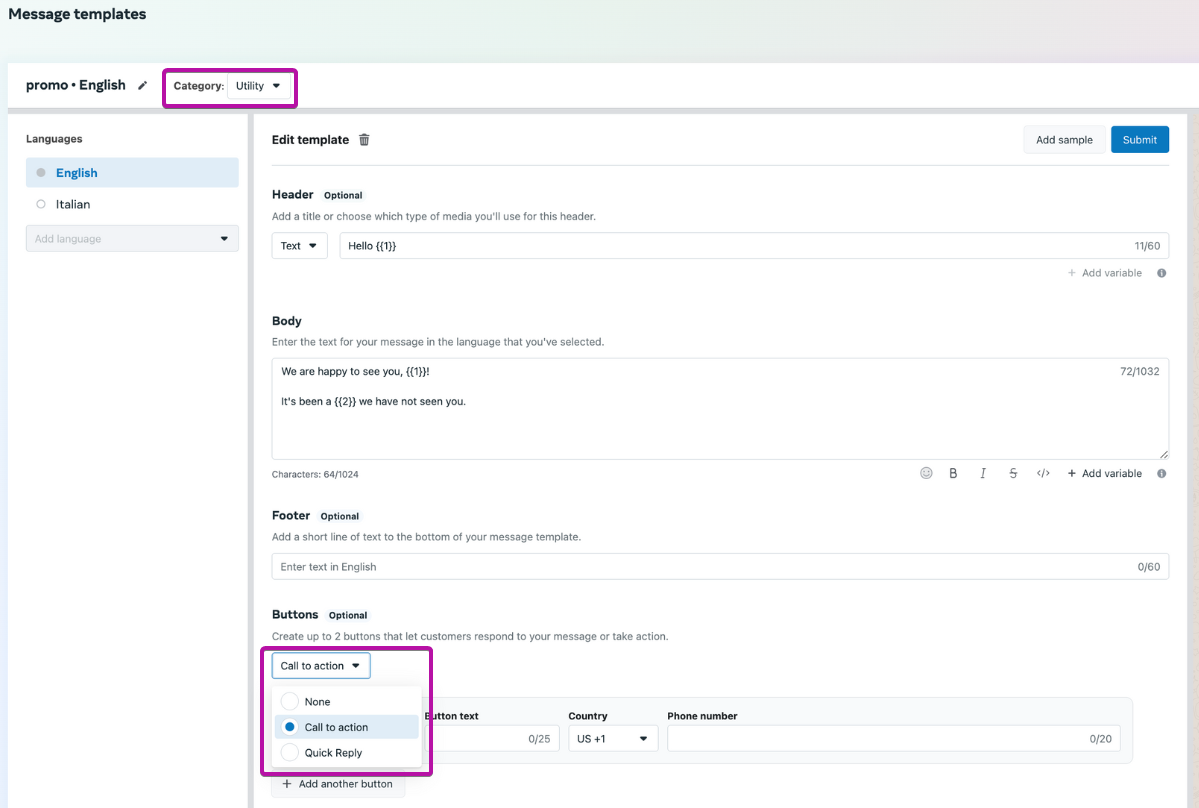Image resolution: width=1199 pixels, height=808 pixels.
Task: Click the pencil icon to rename template
Action: (142, 86)
